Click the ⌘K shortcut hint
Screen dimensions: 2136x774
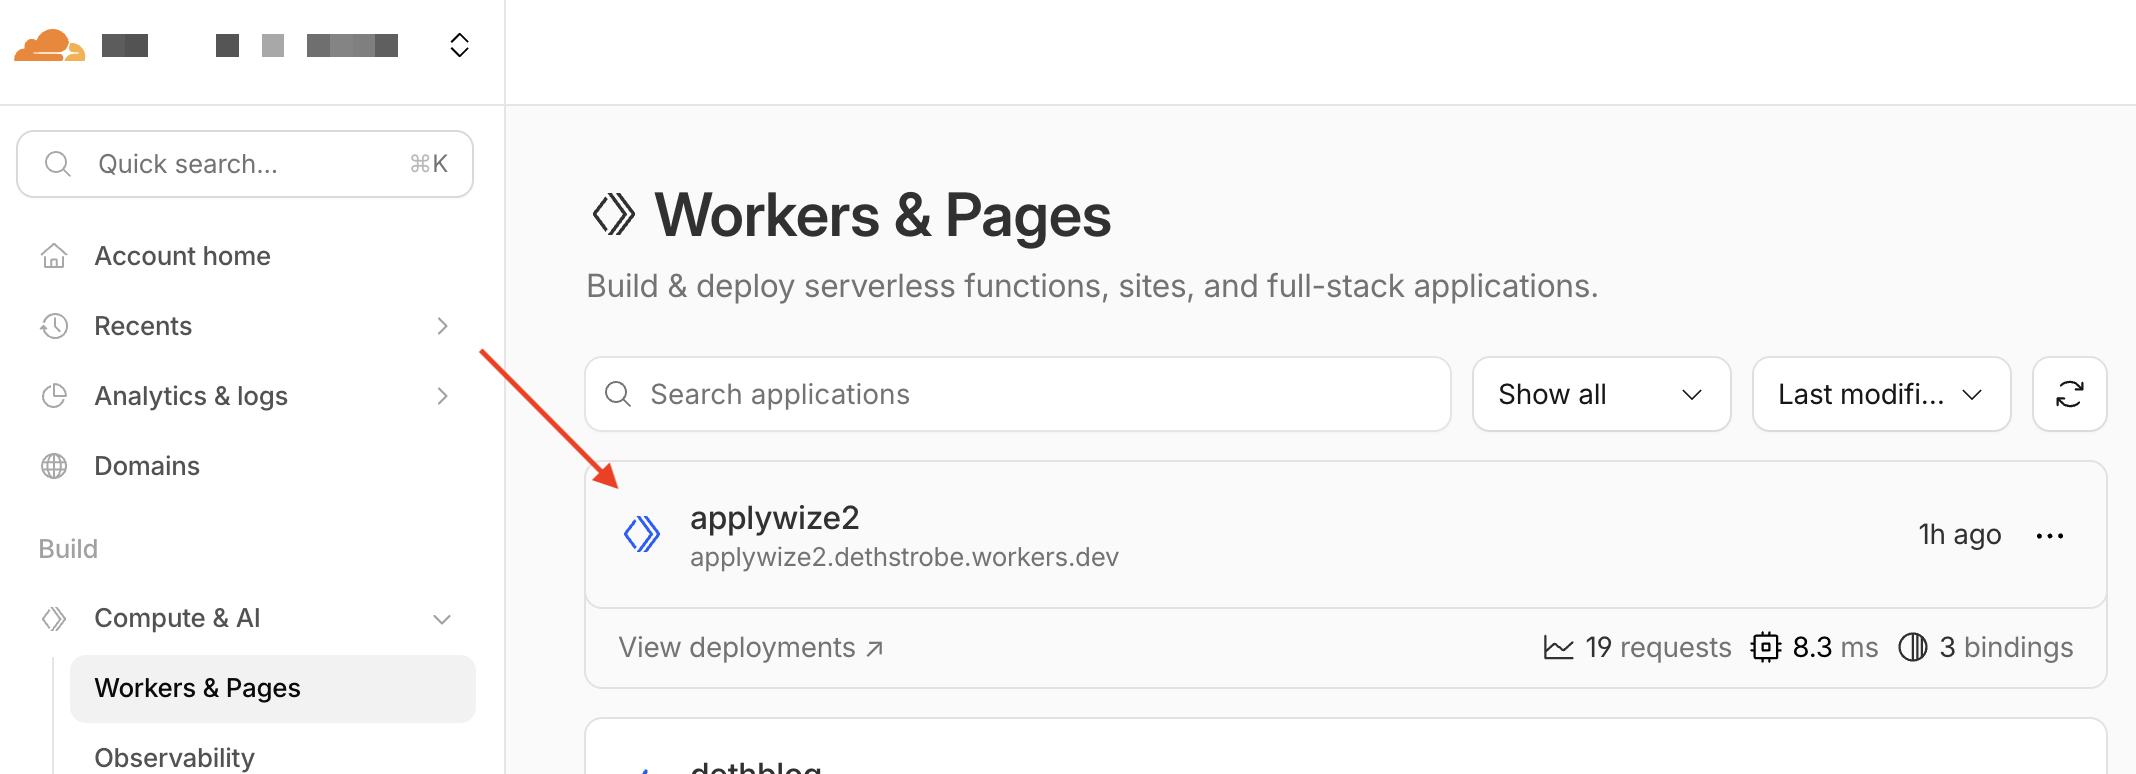click(429, 164)
